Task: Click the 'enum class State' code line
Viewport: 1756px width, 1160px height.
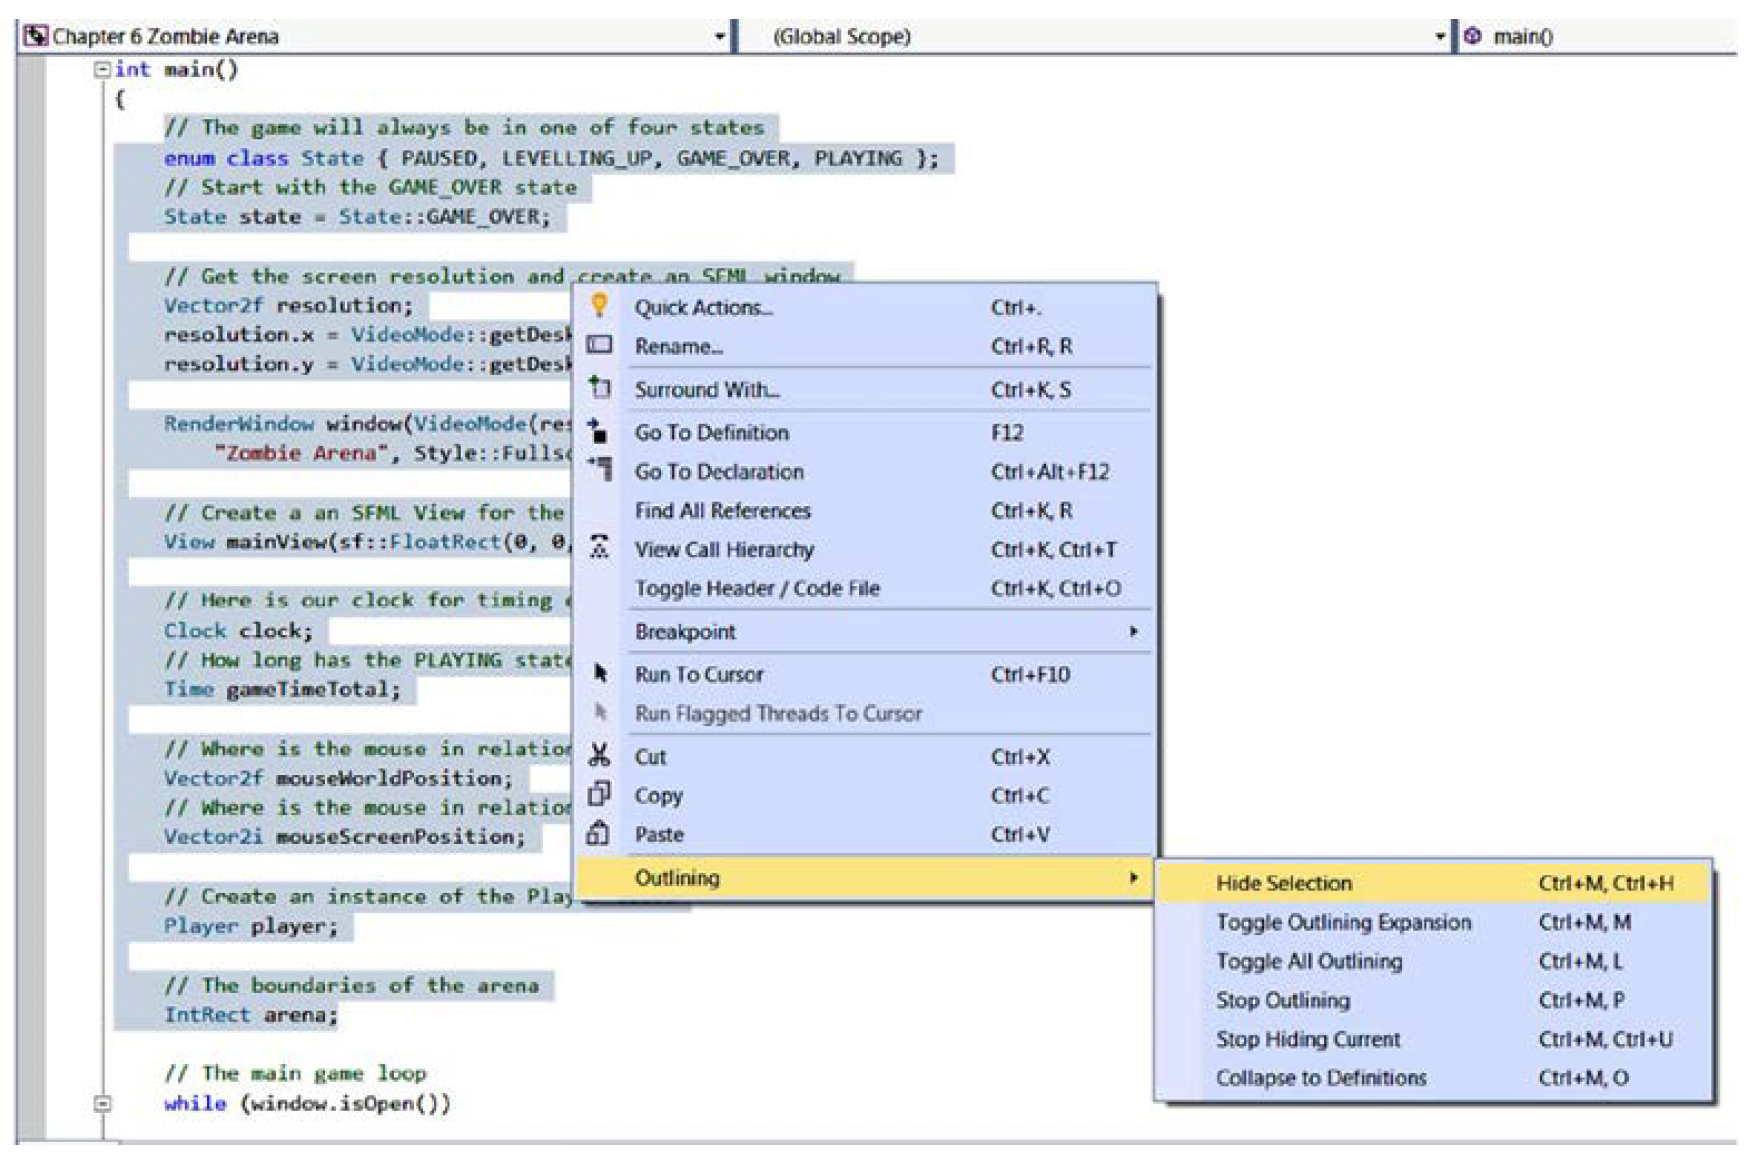Action: pyautogui.click(x=551, y=158)
